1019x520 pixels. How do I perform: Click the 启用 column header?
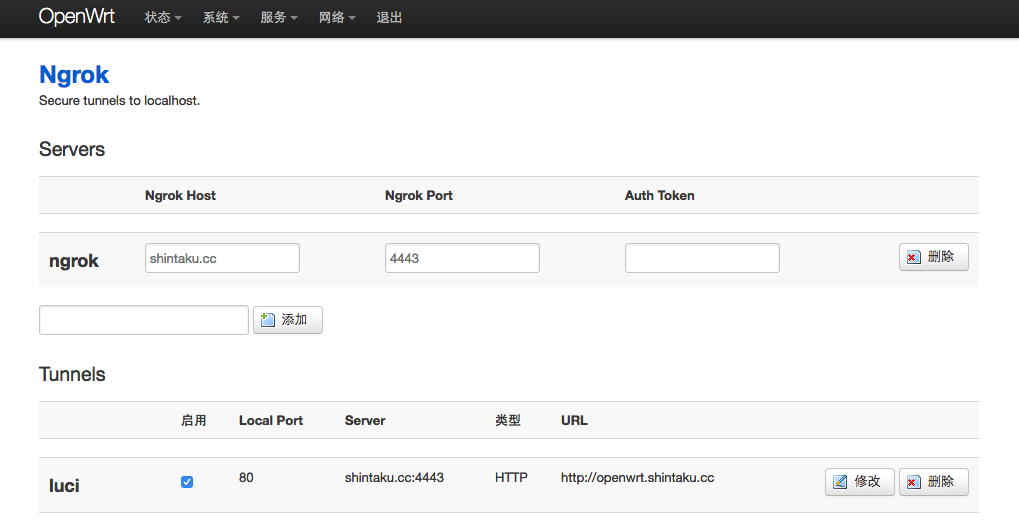194,421
